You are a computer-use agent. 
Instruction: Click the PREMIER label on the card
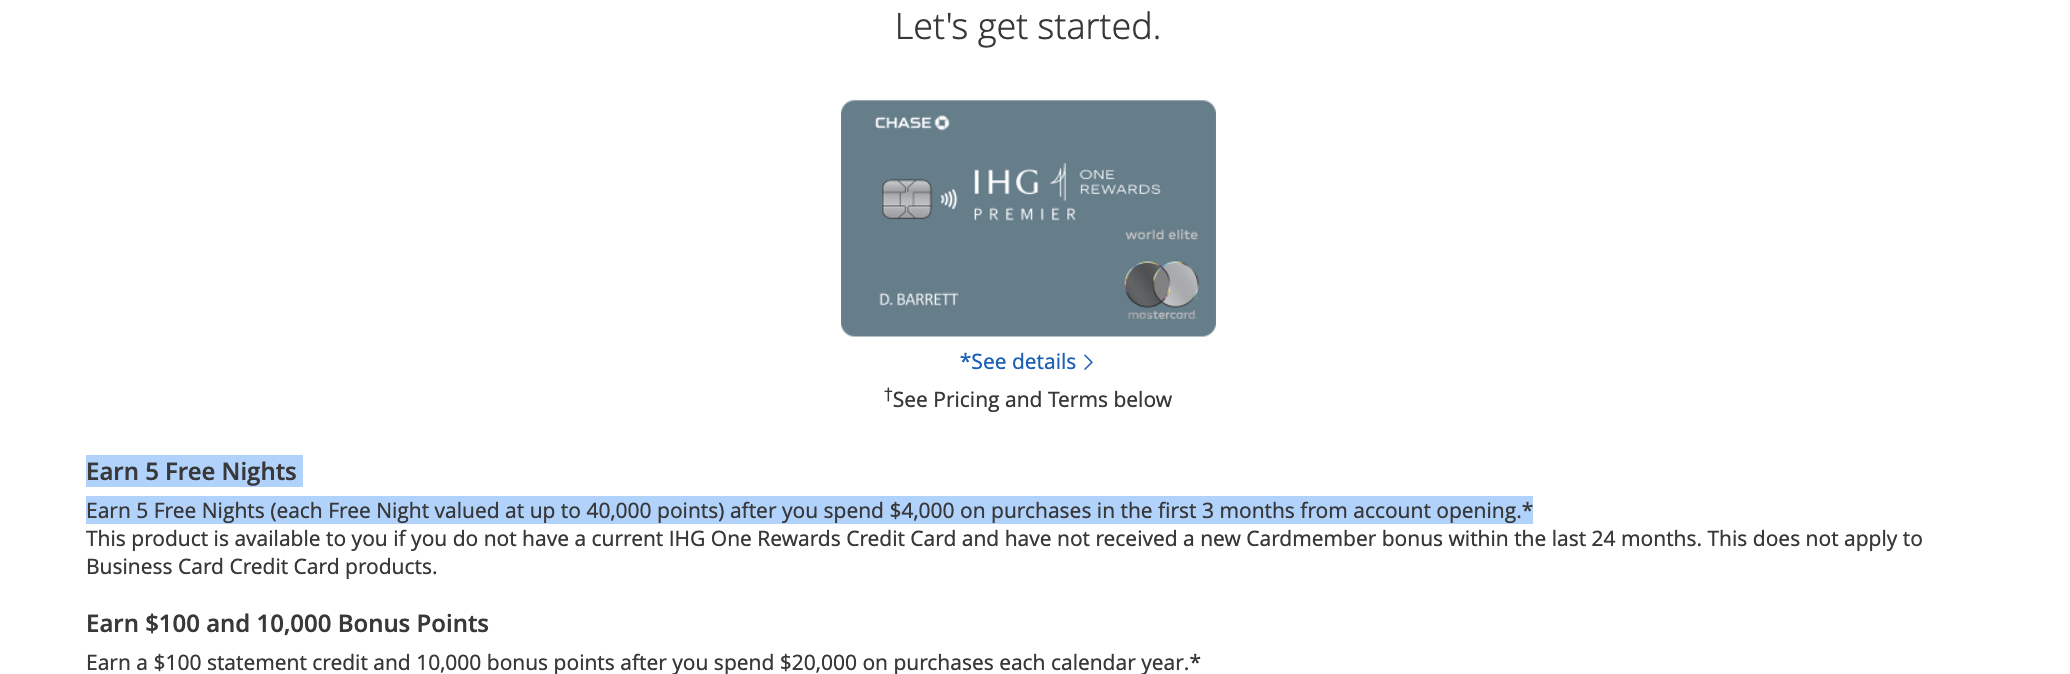click(x=1025, y=214)
